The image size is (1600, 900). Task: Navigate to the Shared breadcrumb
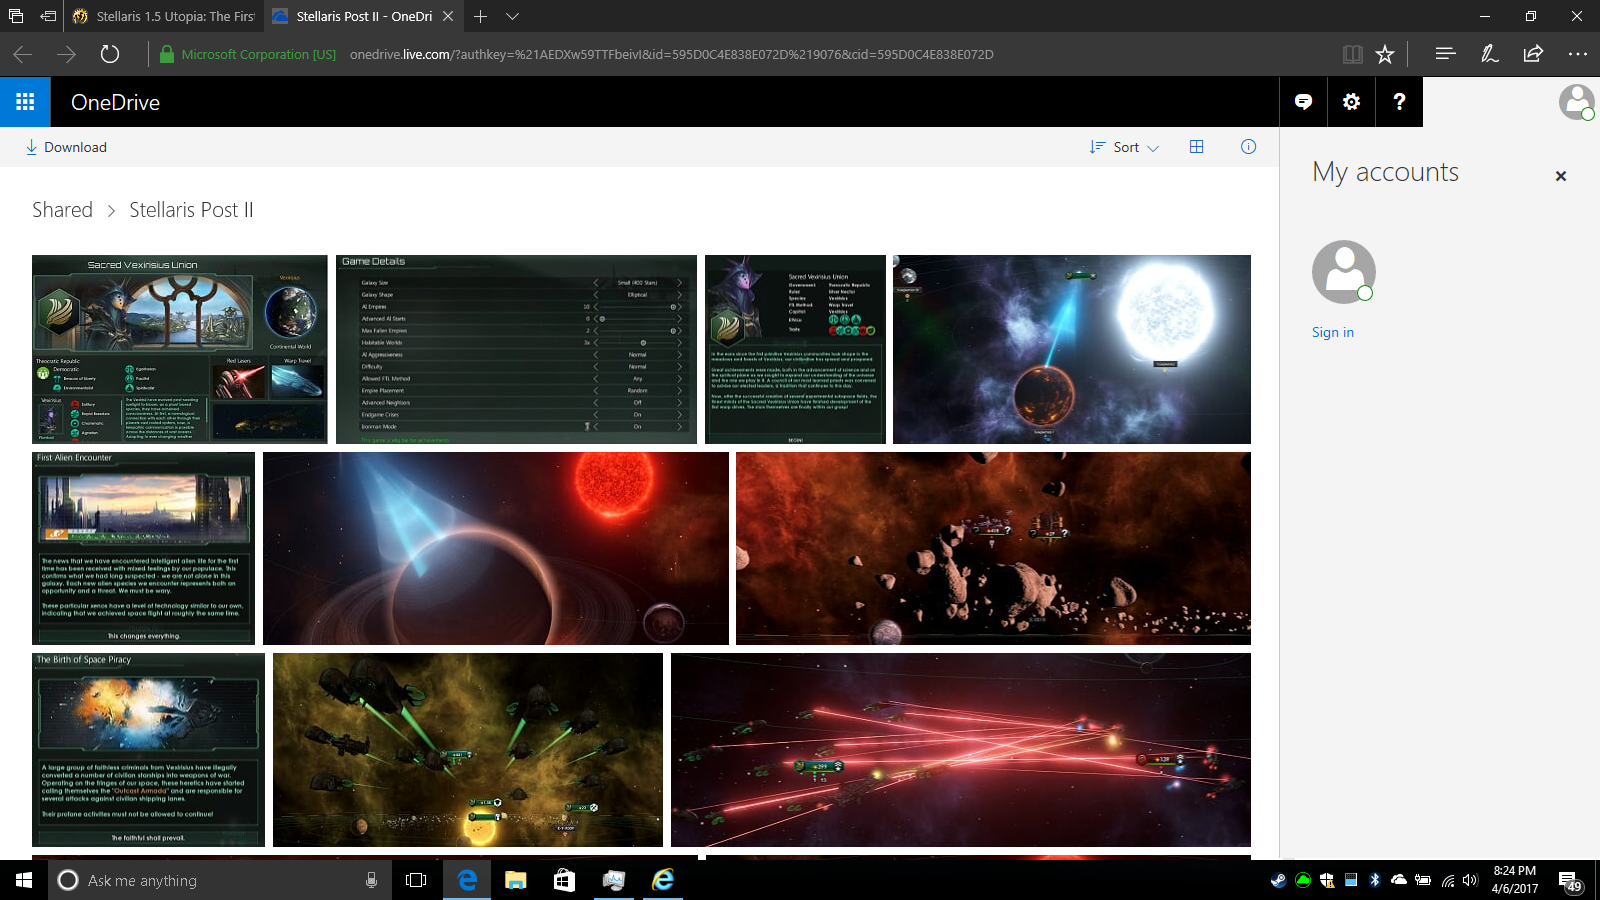tap(62, 210)
